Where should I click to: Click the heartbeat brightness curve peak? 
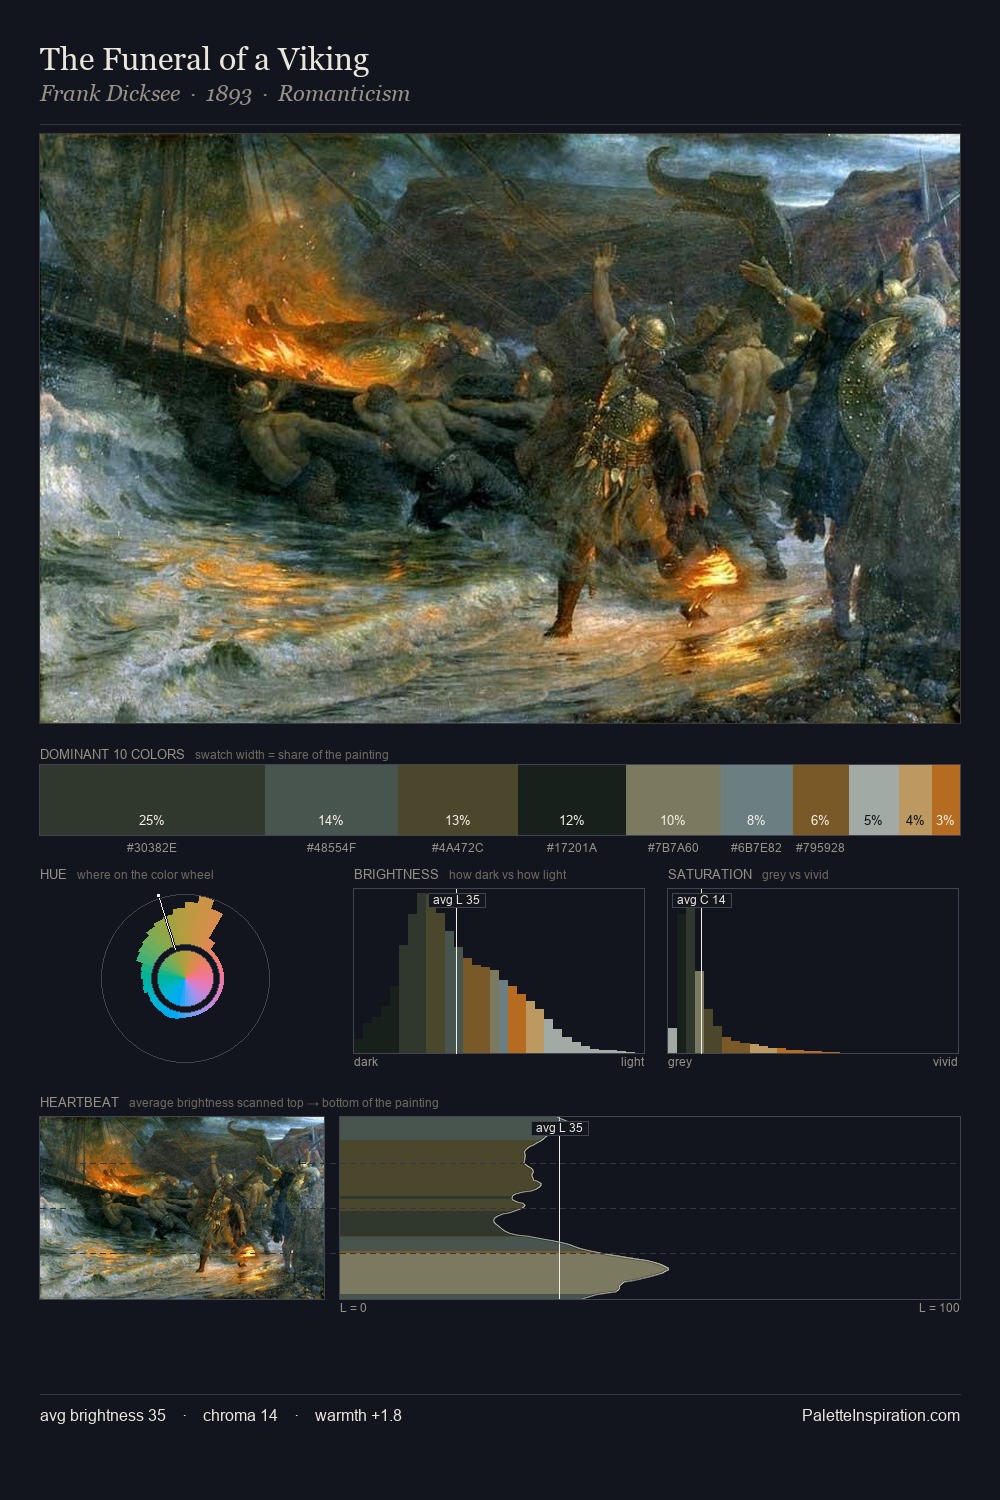pos(666,1269)
